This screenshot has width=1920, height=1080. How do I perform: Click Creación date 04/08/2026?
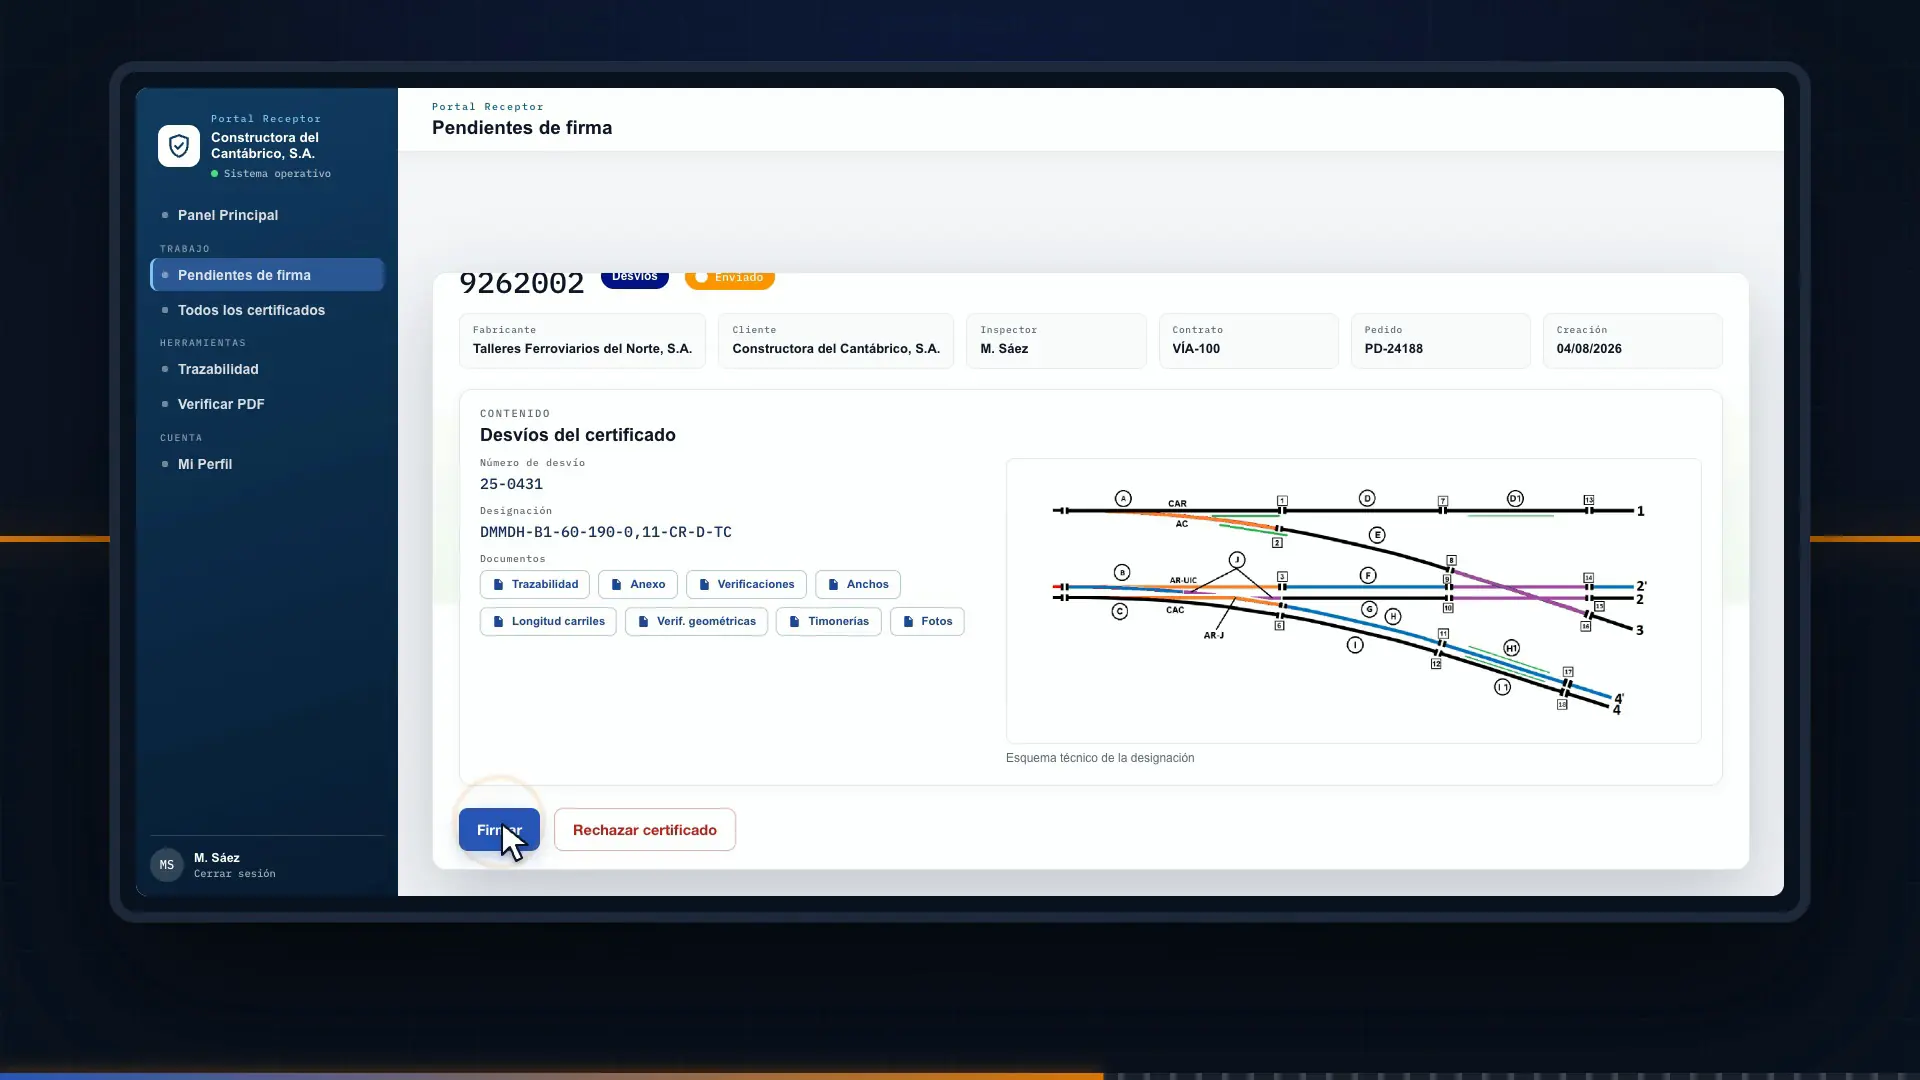(x=1589, y=349)
